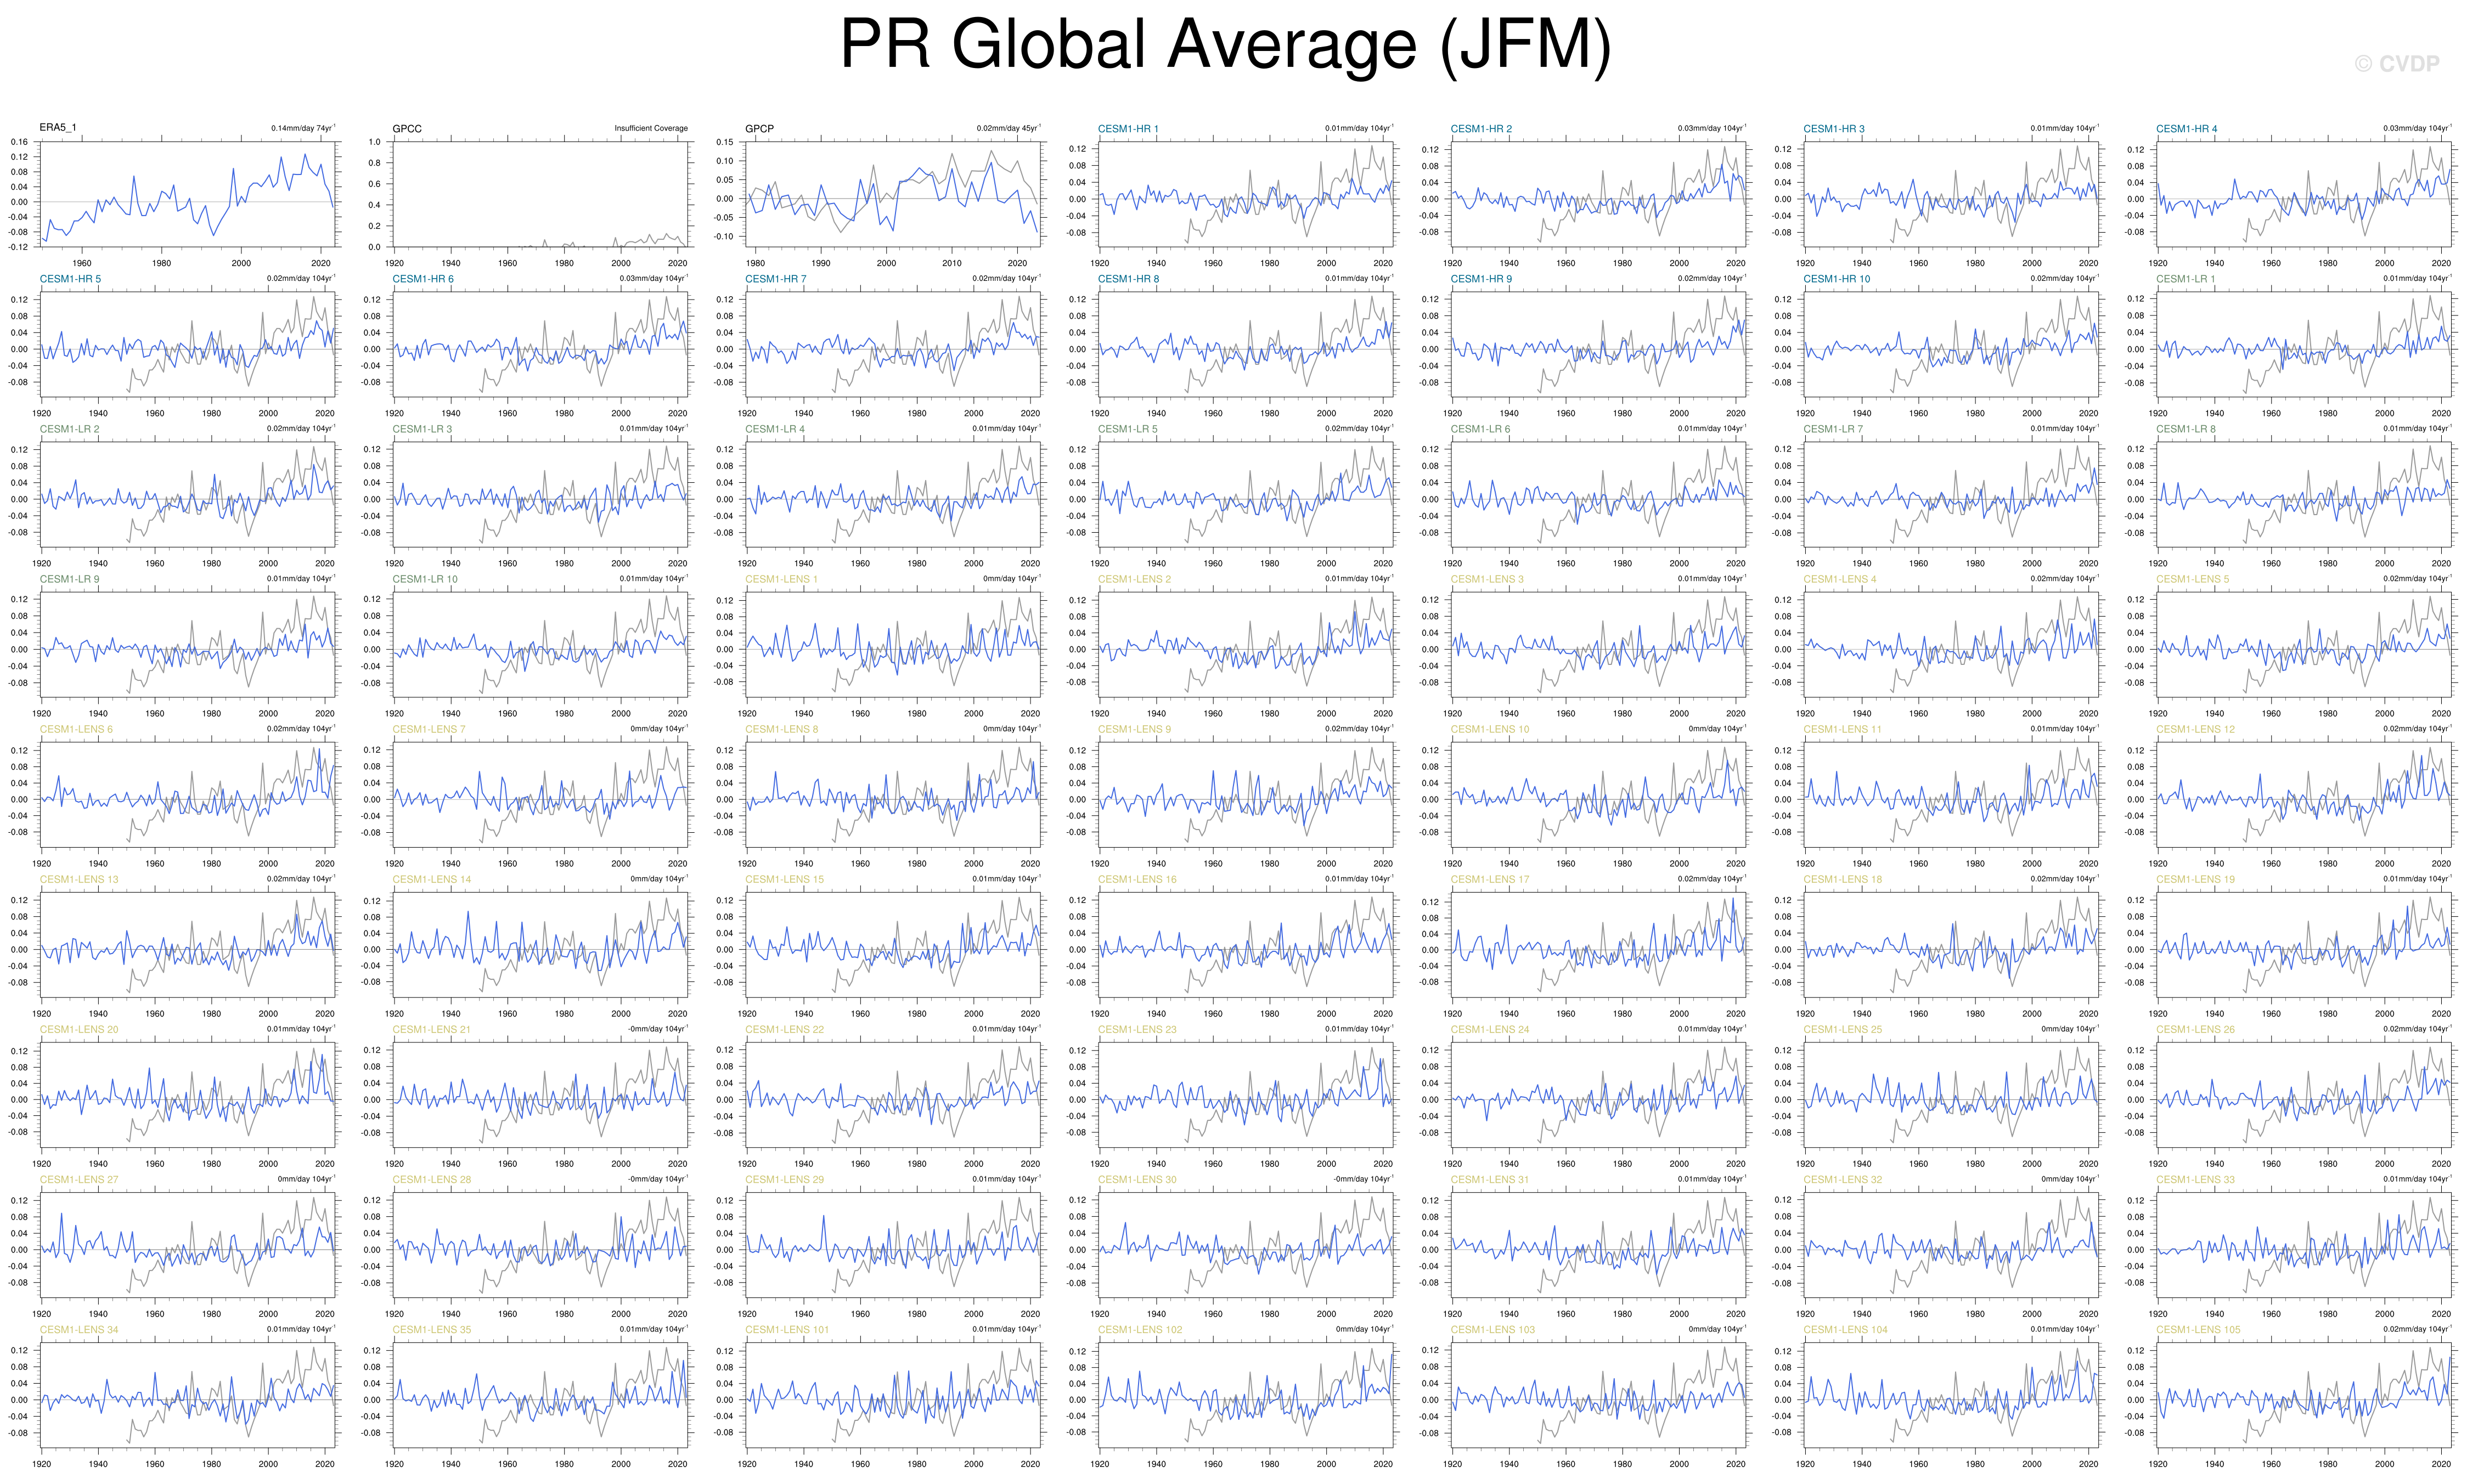Click the CESM1-HR 1 panel title
The width and height of the screenshot is (2467, 1484).
1128,129
